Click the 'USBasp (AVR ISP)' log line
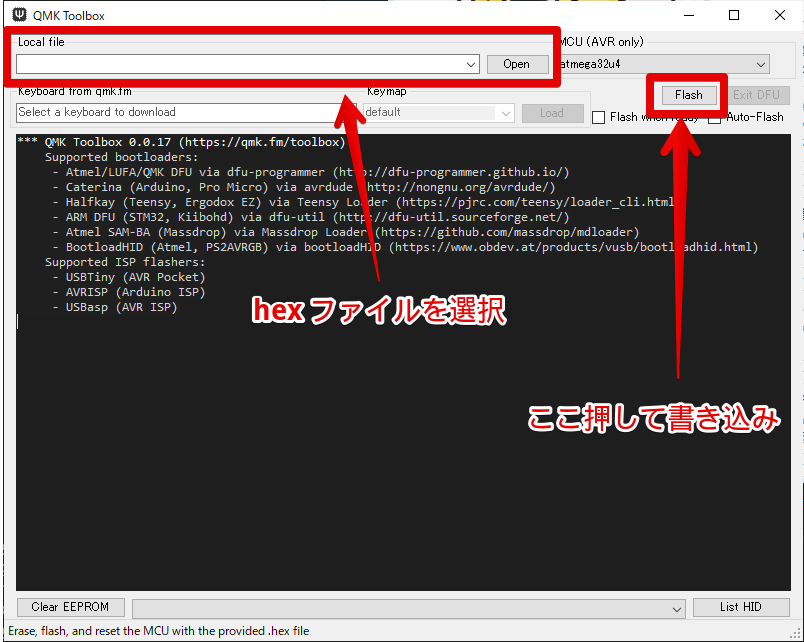 pos(115,307)
